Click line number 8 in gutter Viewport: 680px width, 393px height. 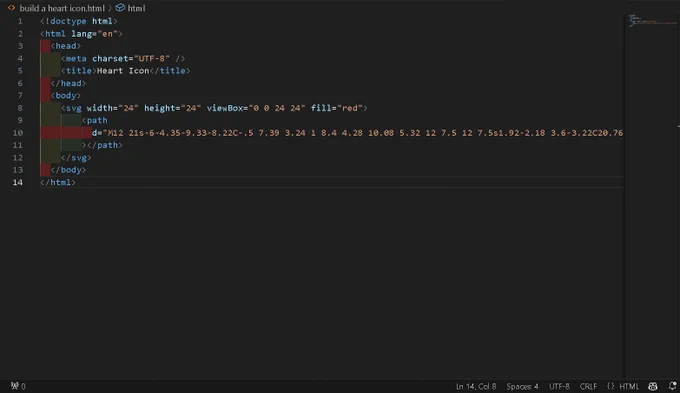20,108
